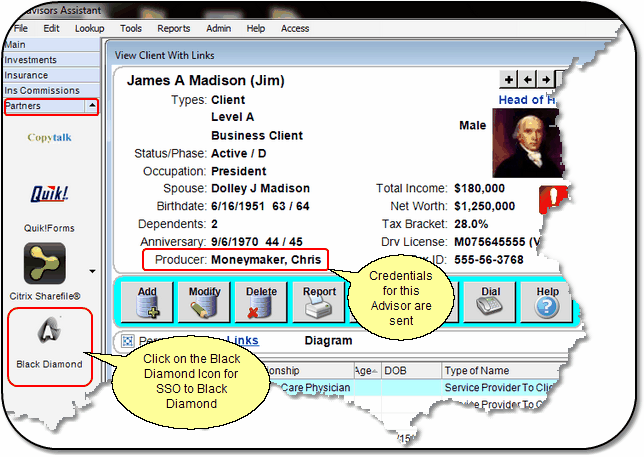The height and width of the screenshot is (457, 644).
Task: Click the Add record button
Action: click(x=146, y=301)
